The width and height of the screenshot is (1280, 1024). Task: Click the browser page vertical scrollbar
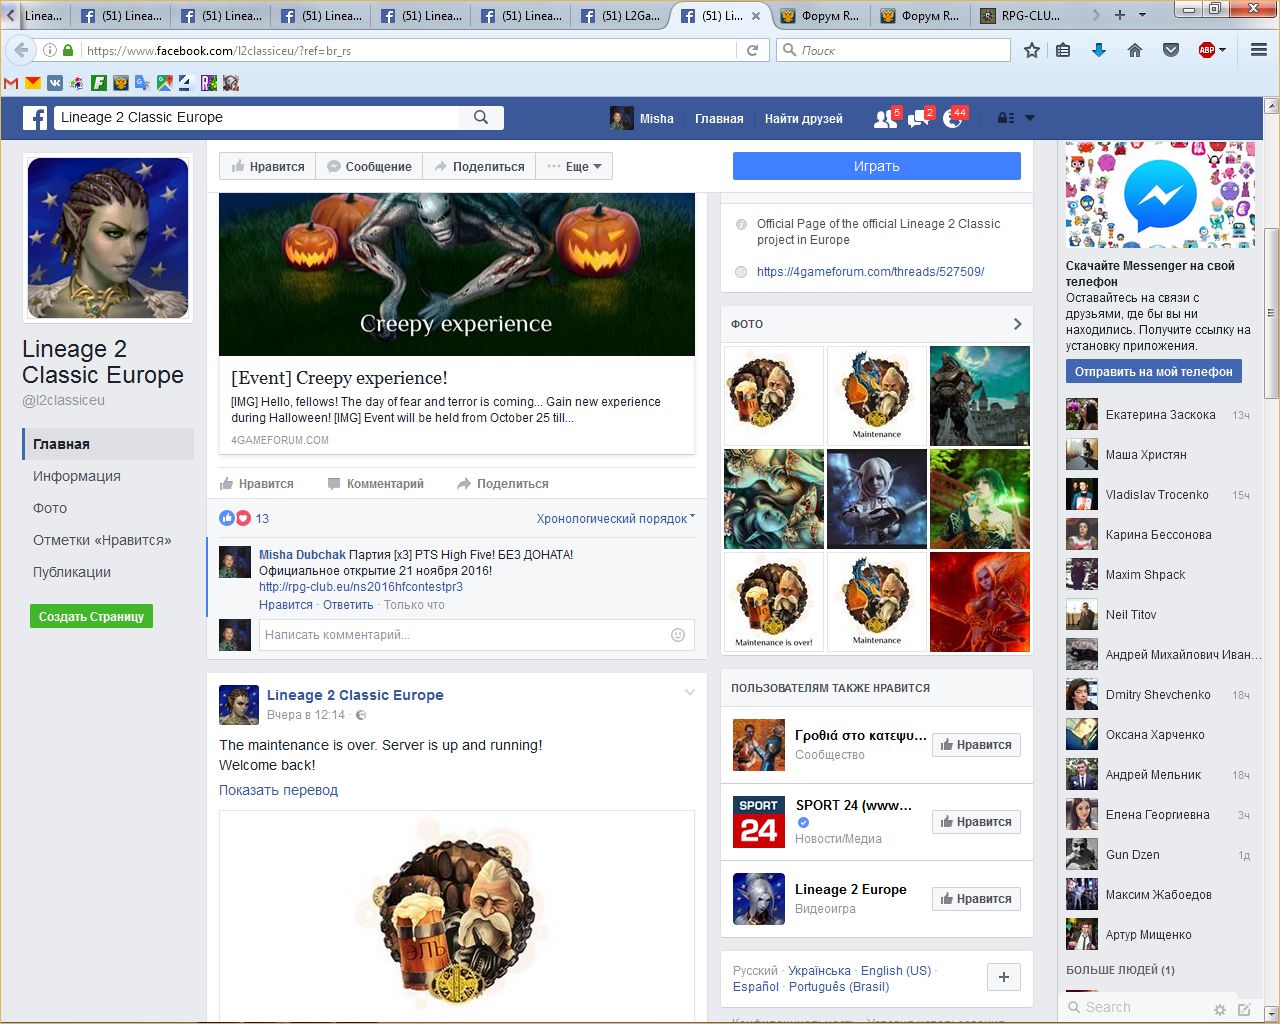click(1272, 313)
